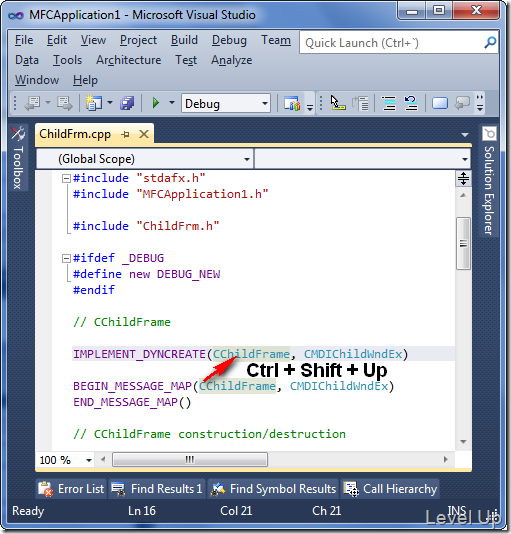Open the Debug menu
511x534 pixels.
pos(229,40)
